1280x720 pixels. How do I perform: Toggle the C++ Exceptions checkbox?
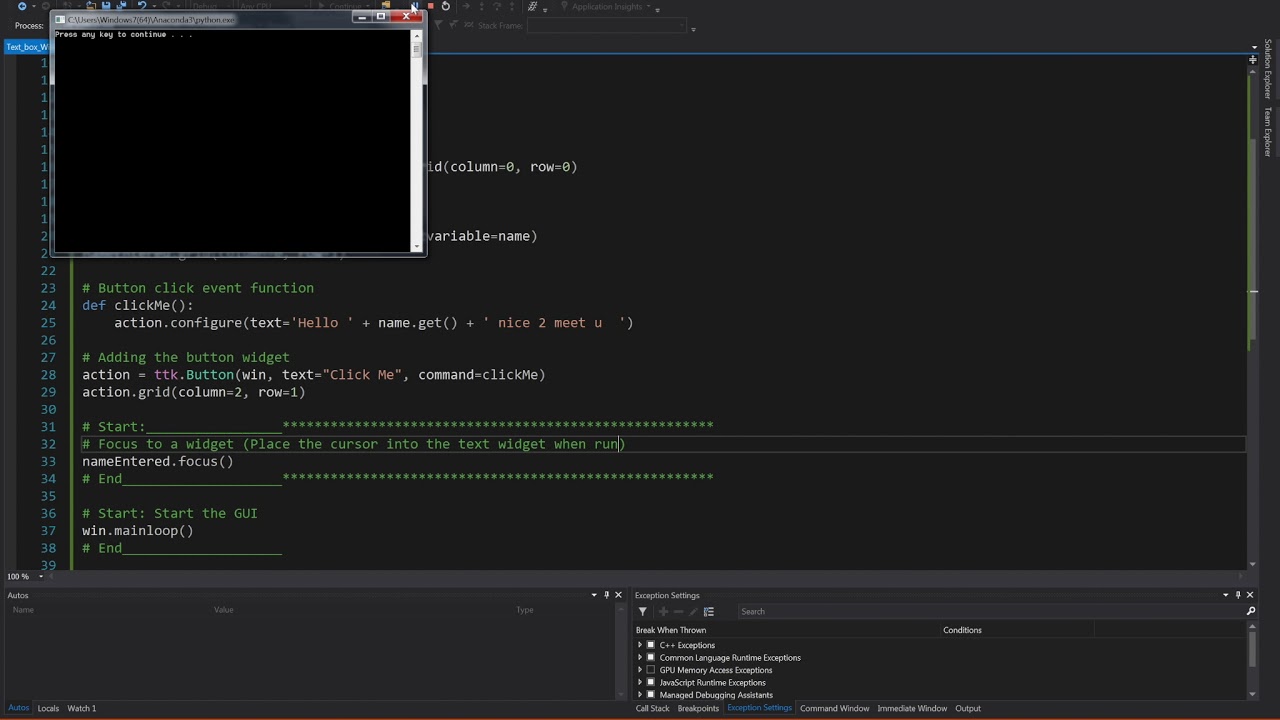(651, 645)
